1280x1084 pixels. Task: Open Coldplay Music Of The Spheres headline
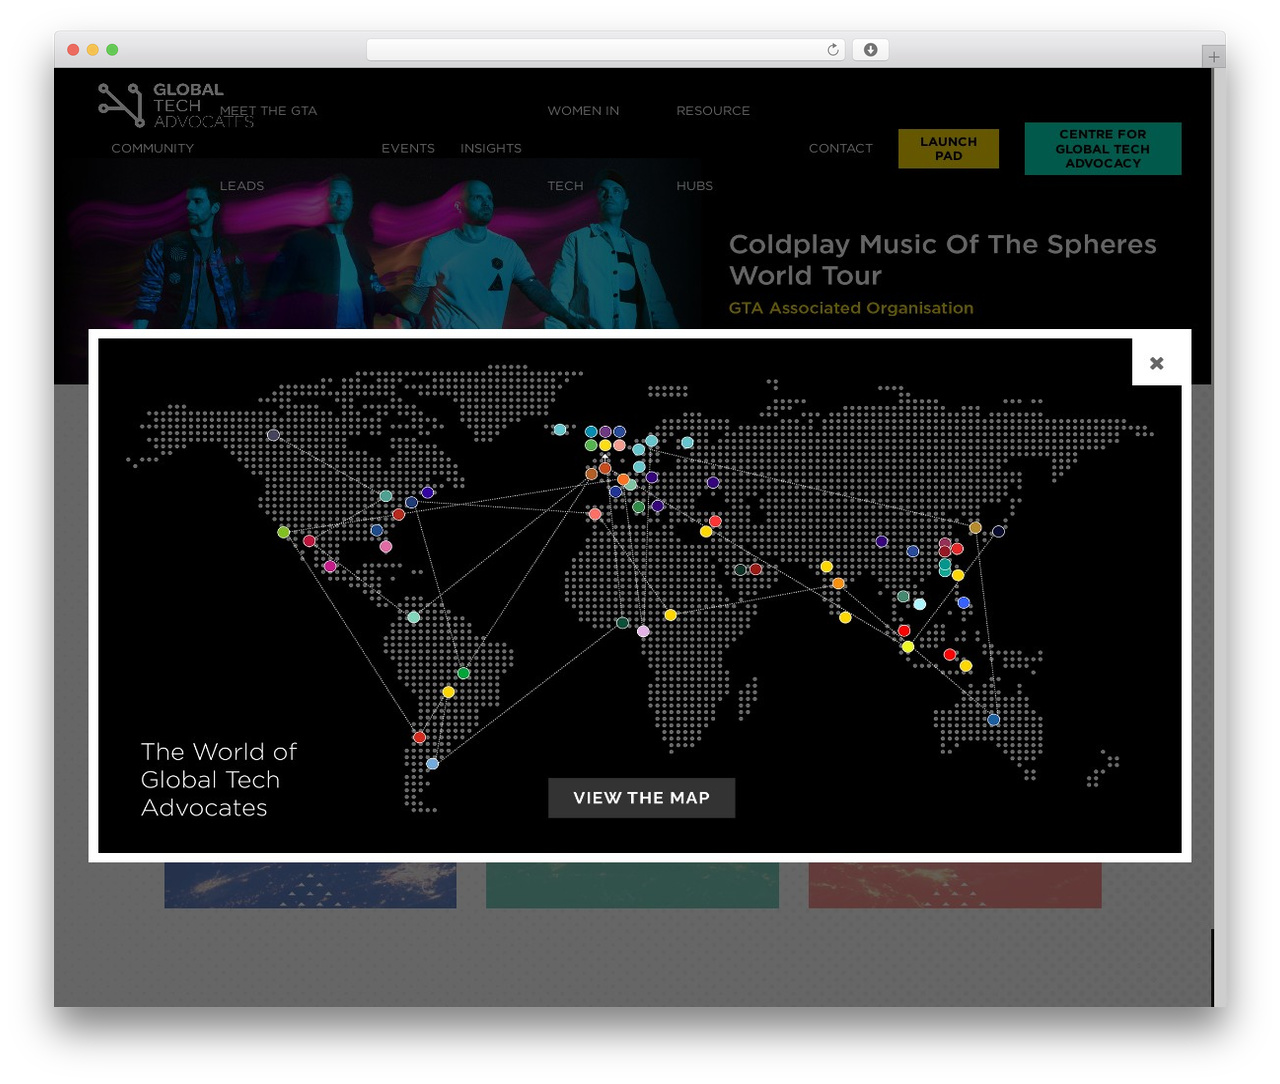(942, 259)
